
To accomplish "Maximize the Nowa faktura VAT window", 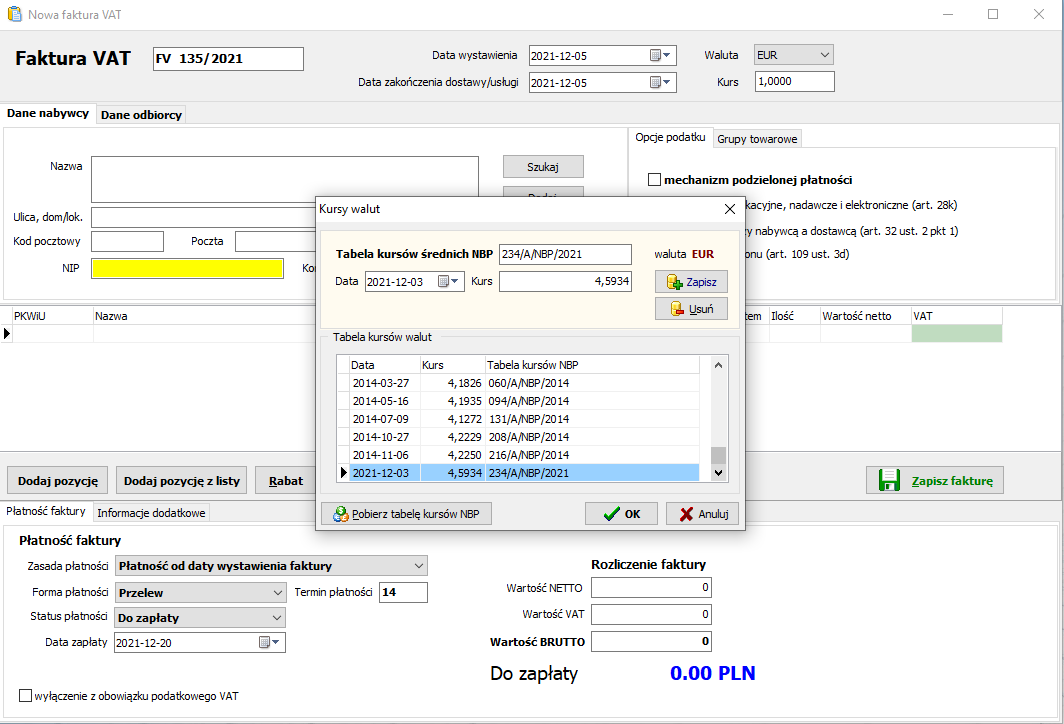I will (x=993, y=14).
